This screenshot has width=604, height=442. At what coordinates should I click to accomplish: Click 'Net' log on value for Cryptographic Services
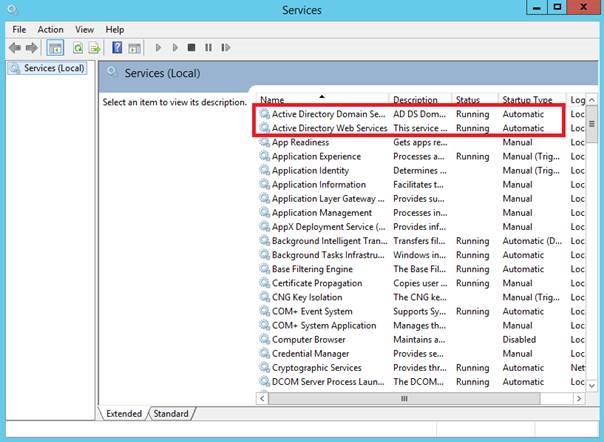click(577, 367)
